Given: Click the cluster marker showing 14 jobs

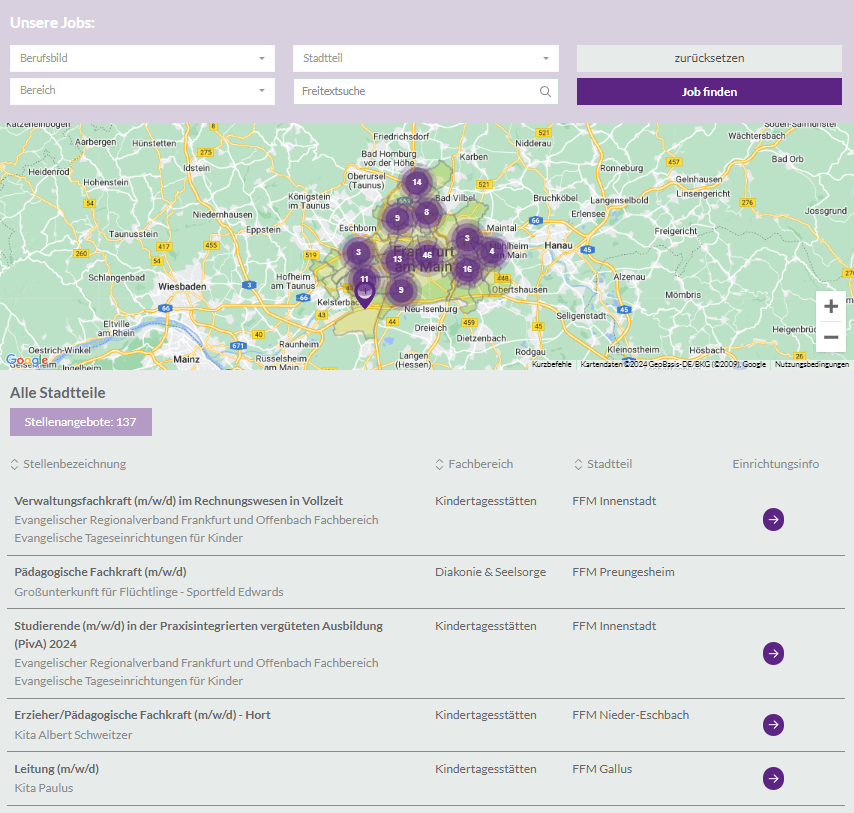Looking at the screenshot, I should pos(417,182).
